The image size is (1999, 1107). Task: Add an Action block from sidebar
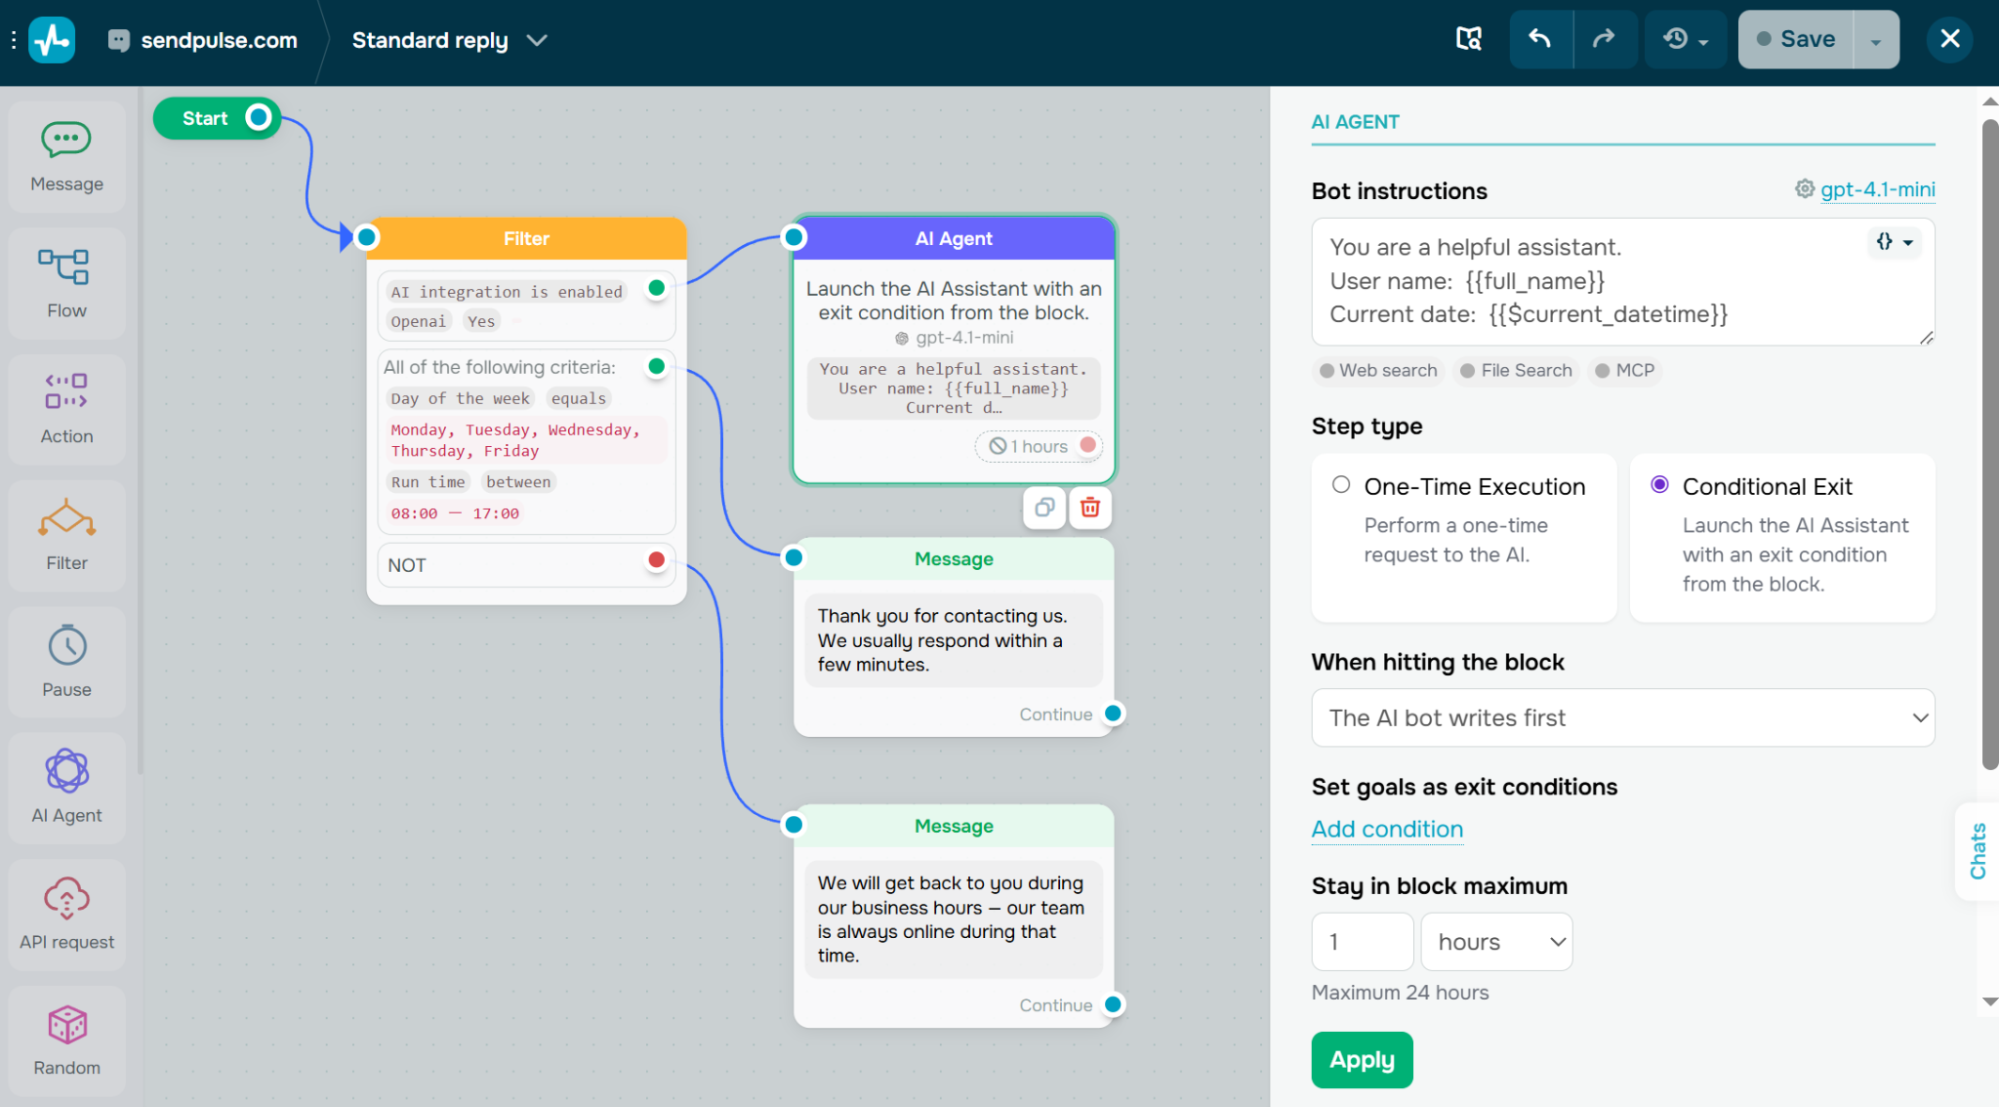(67, 409)
